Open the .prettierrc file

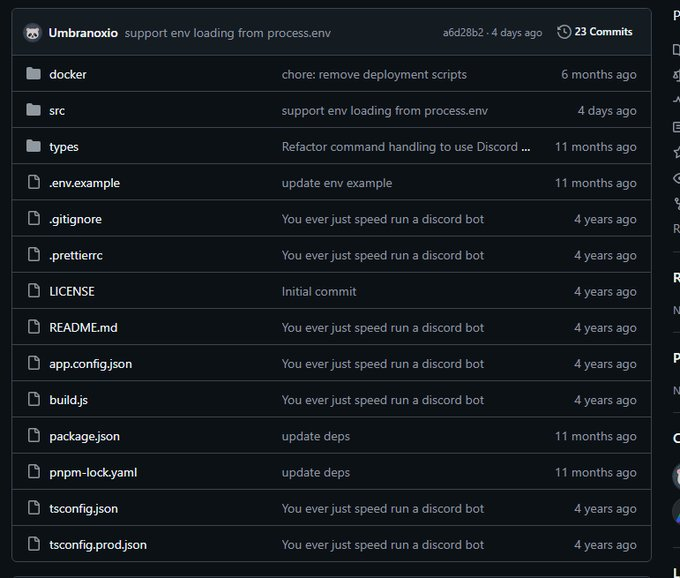coord(76,255)
